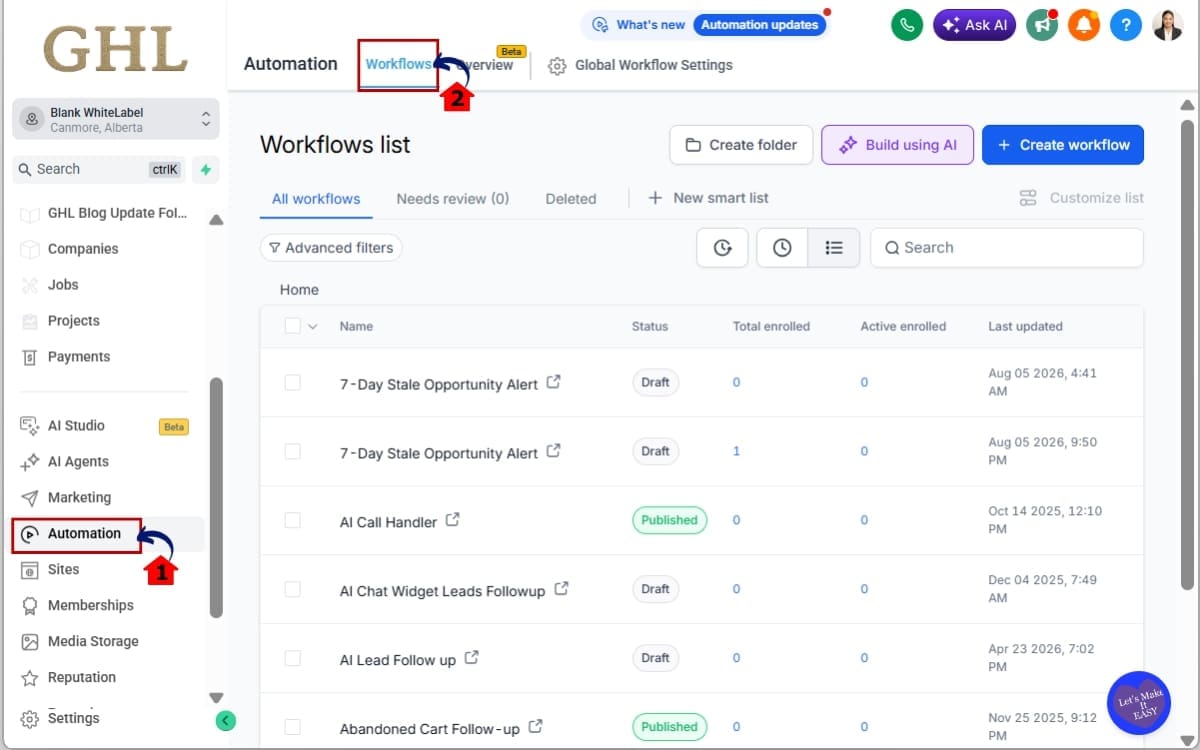Image resolution: width=1200 pixels, height=750 pixels.
Task: Open the megaphone announcements icon
Action: (1042, 25)
